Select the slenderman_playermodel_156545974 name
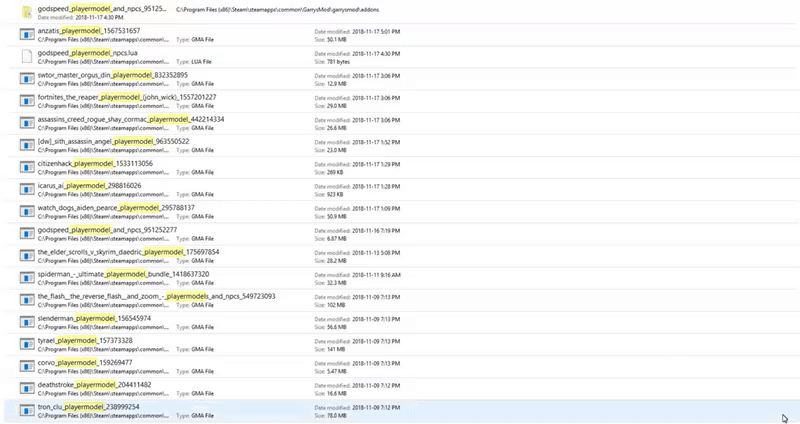Viewport: 800px width, 424px height. point(94,318)
